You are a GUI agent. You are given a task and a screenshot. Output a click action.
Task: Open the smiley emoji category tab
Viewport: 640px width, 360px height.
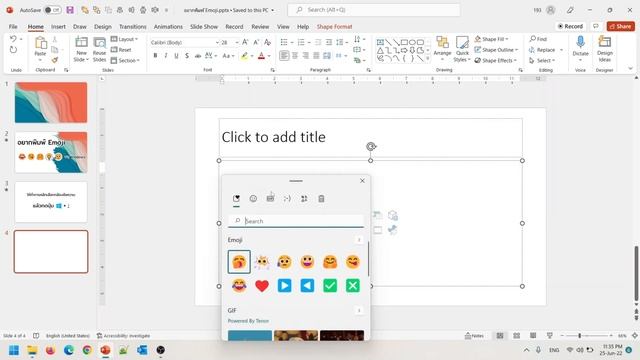tap(253, 198)
